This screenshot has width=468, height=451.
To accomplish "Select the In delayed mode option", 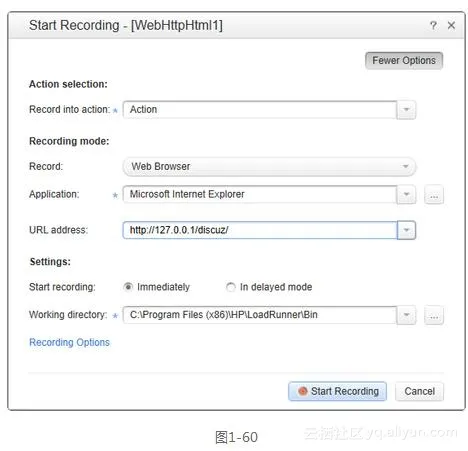I will pos(231,287).
